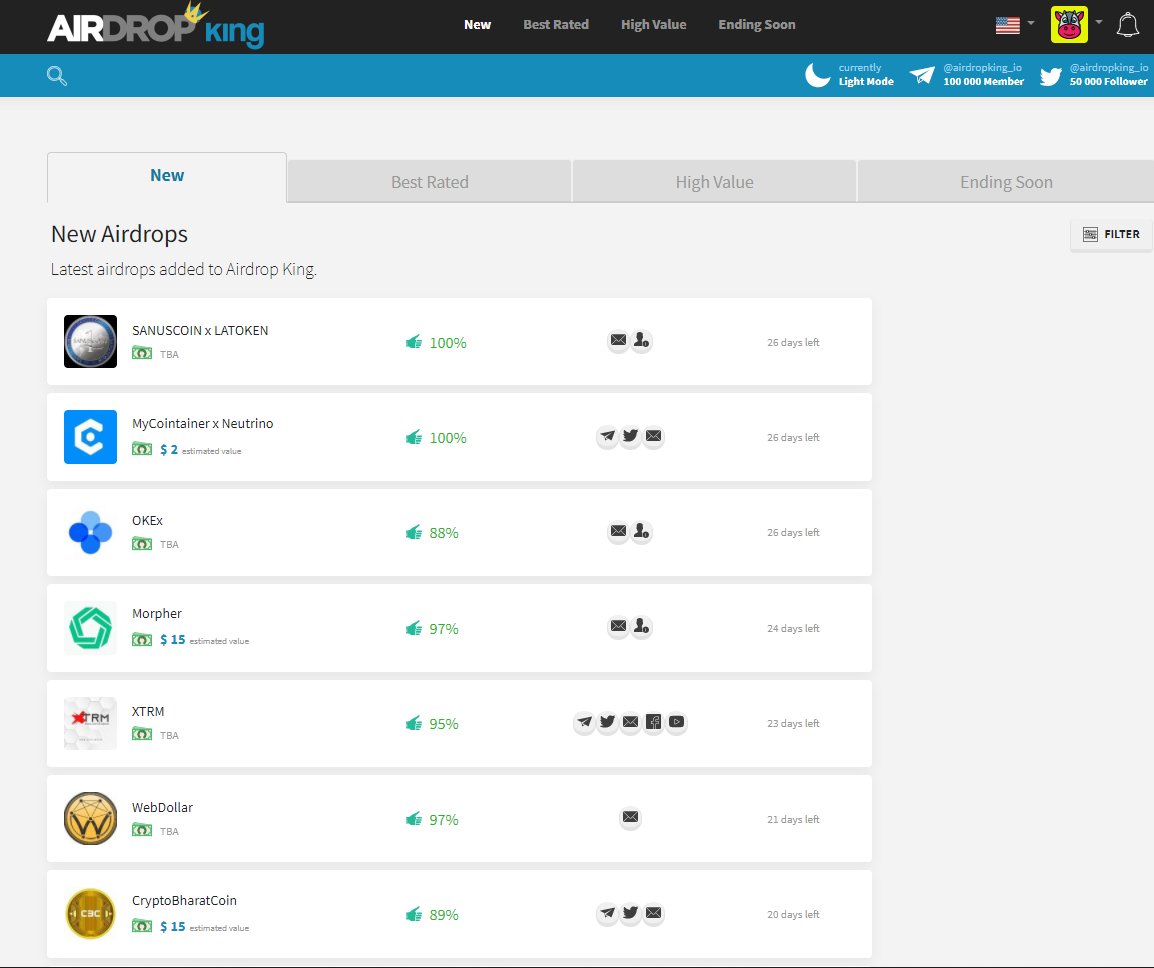Viewport: 1154px width, 968px height.
Task: Open the OKEx airdrop title
Action: (147, 520)
